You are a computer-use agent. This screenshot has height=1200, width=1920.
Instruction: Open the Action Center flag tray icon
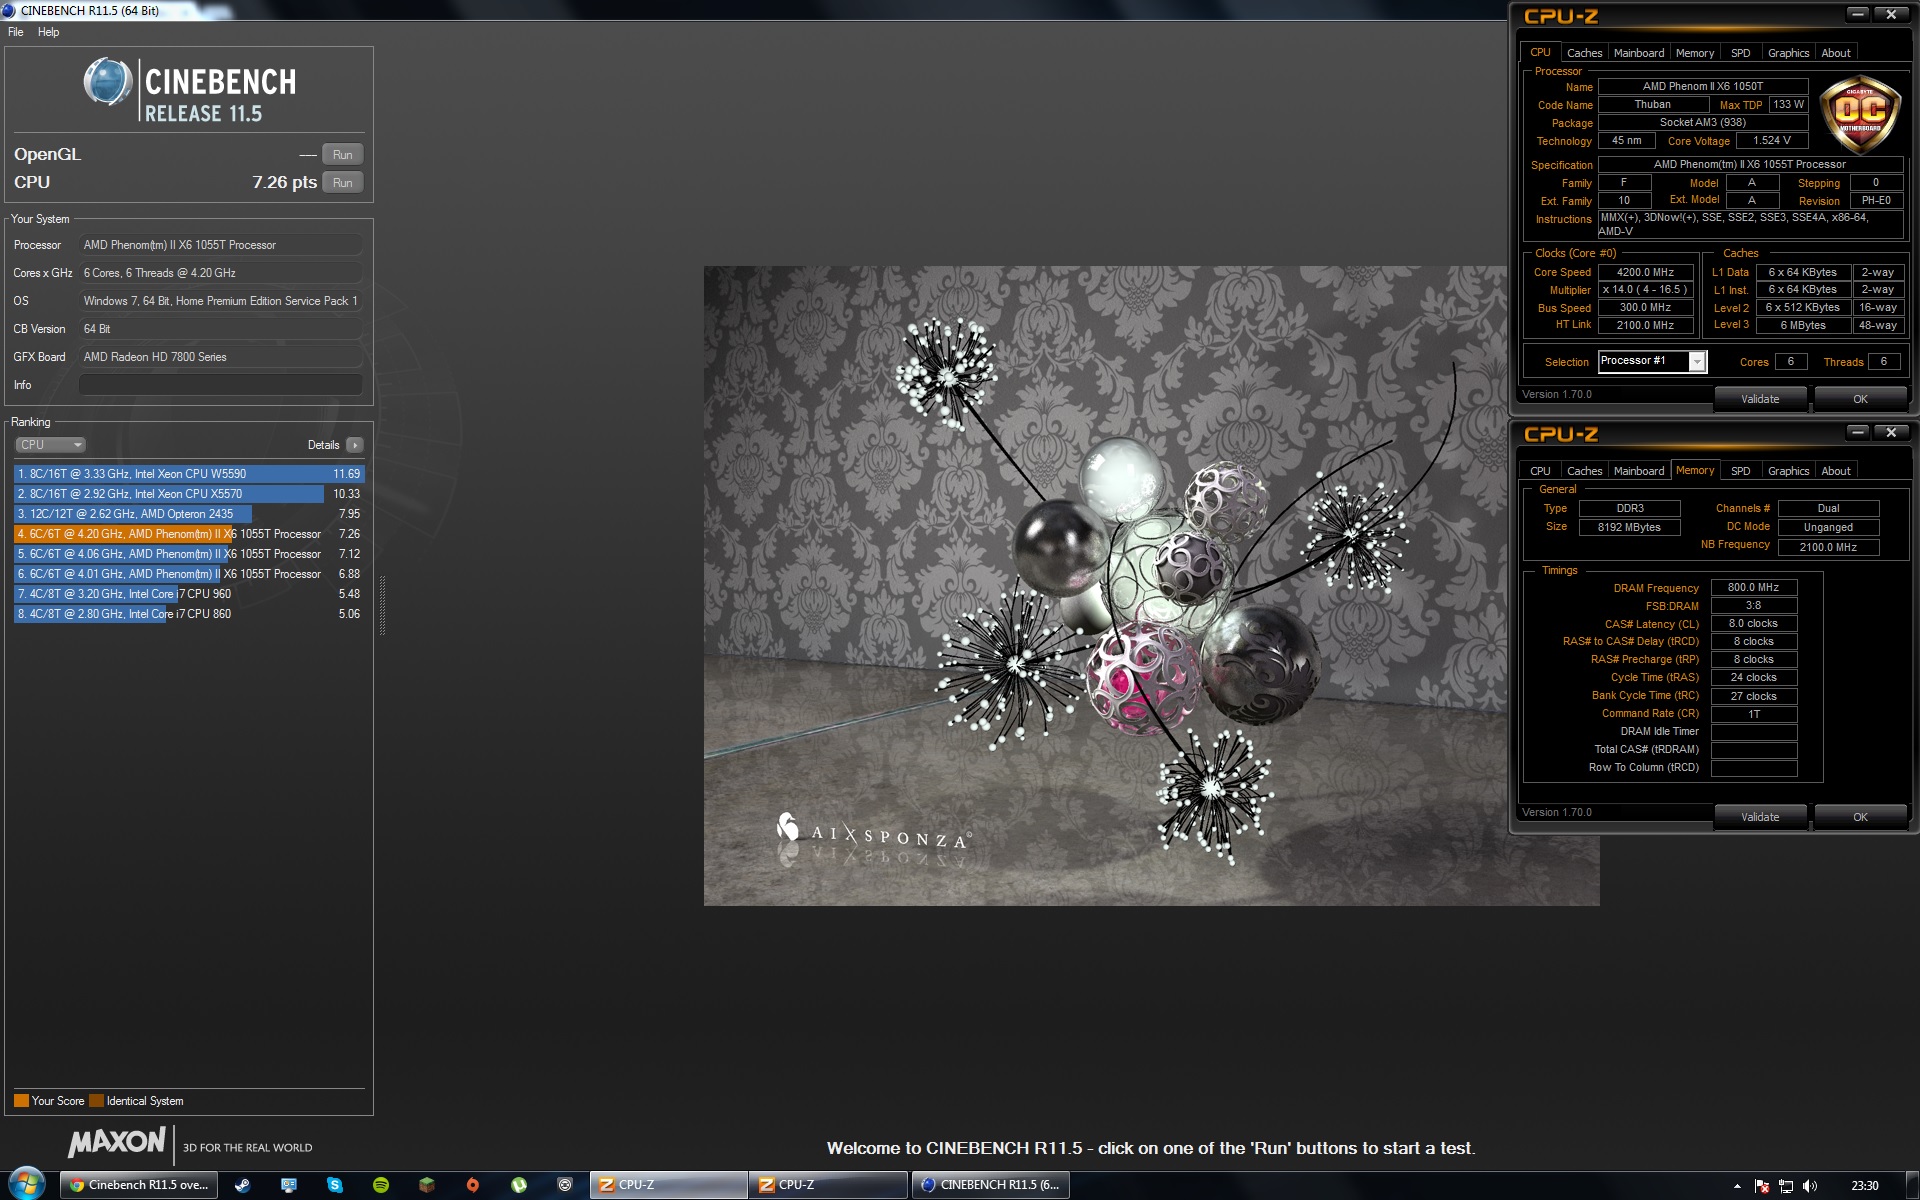tap(1762, 1186)
